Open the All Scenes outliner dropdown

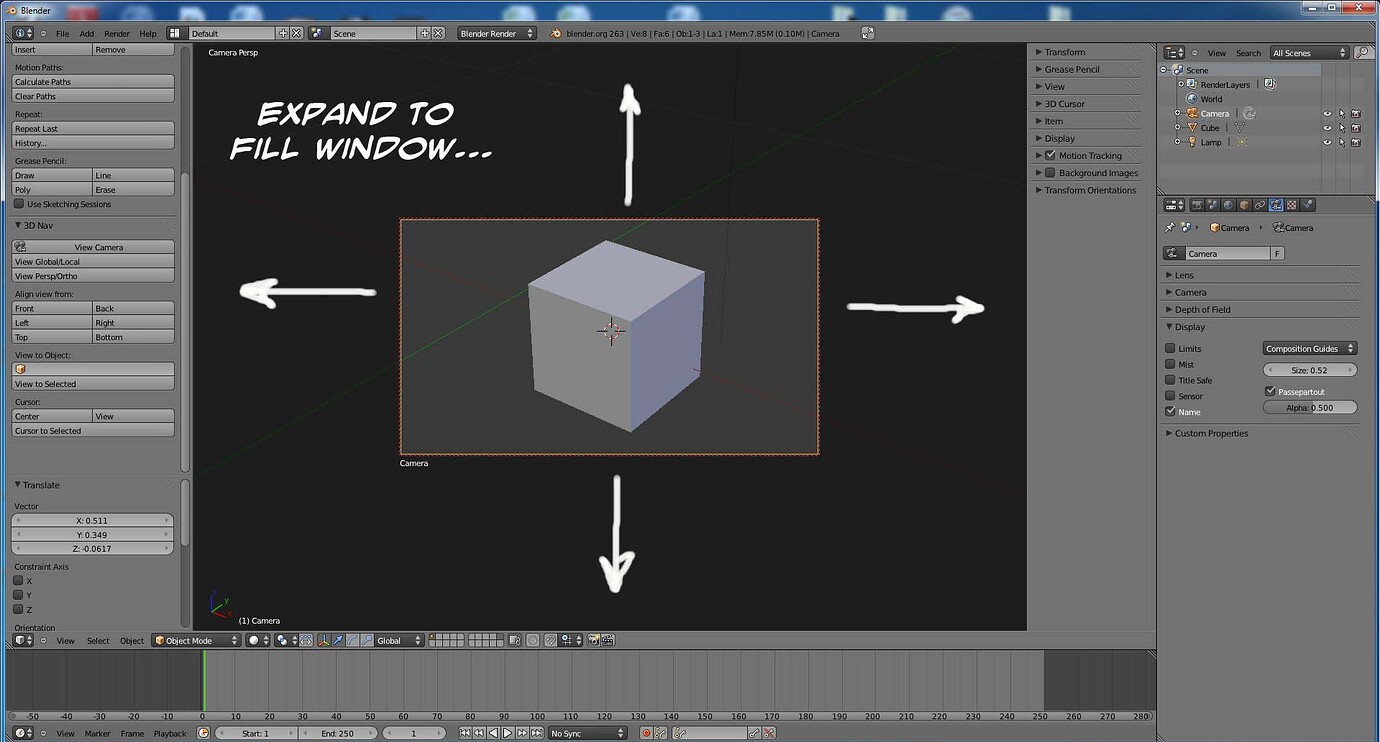(1310, 53)
